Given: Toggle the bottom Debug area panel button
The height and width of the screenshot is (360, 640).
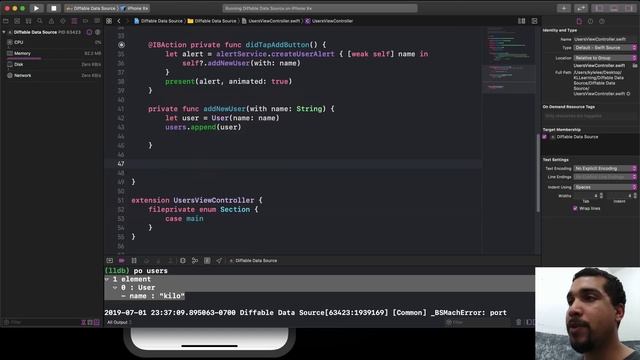Looking at the screenshot, I should tap(614, 8).
